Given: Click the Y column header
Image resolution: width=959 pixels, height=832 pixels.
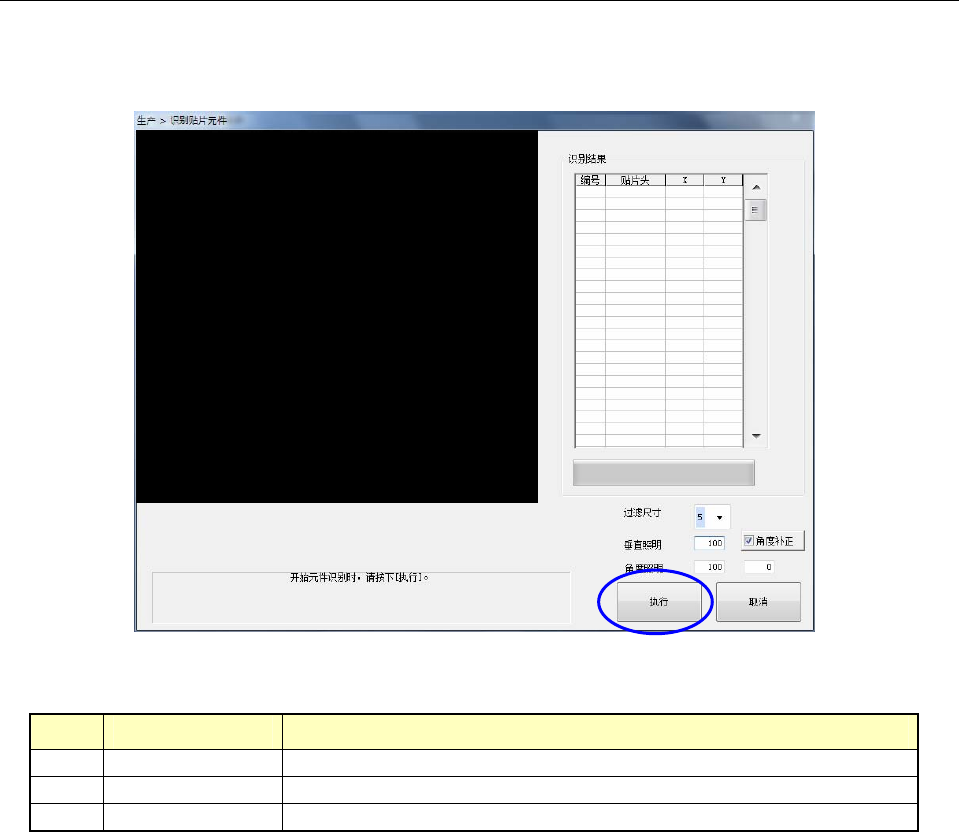Looking at the screenshot, I should (723, 180).
